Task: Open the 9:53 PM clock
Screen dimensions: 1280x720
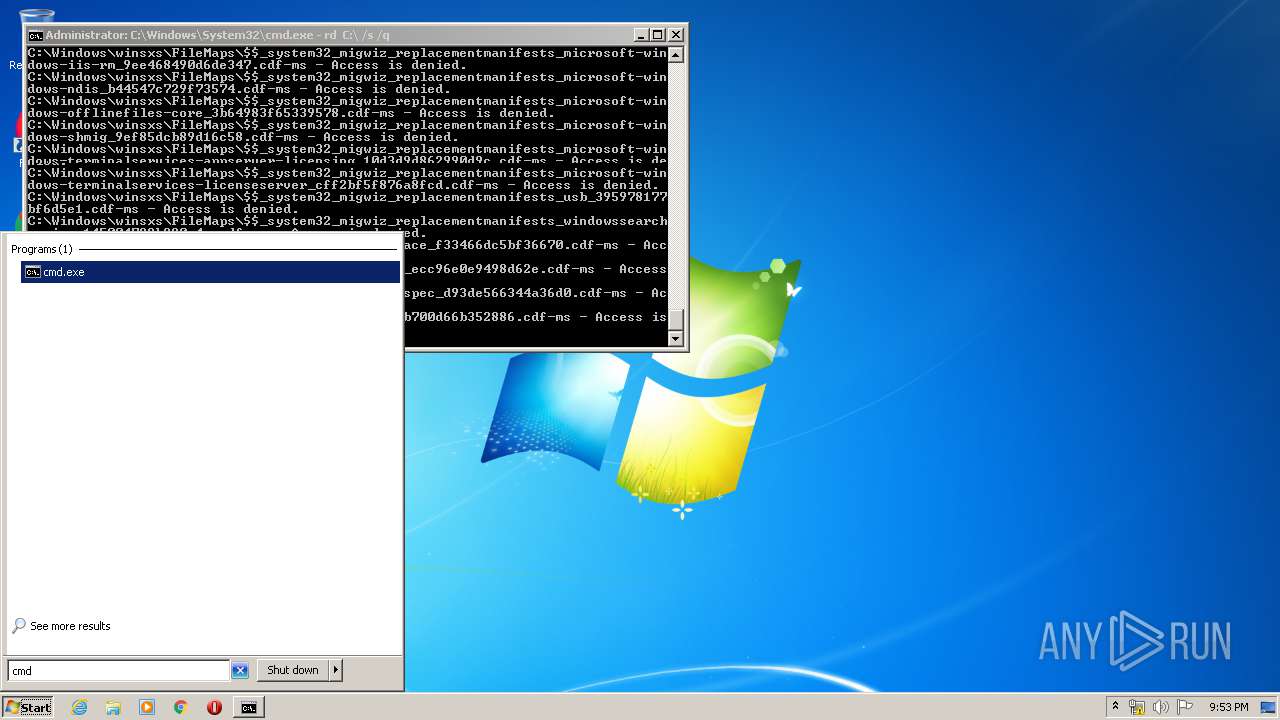Action: 1228,707
